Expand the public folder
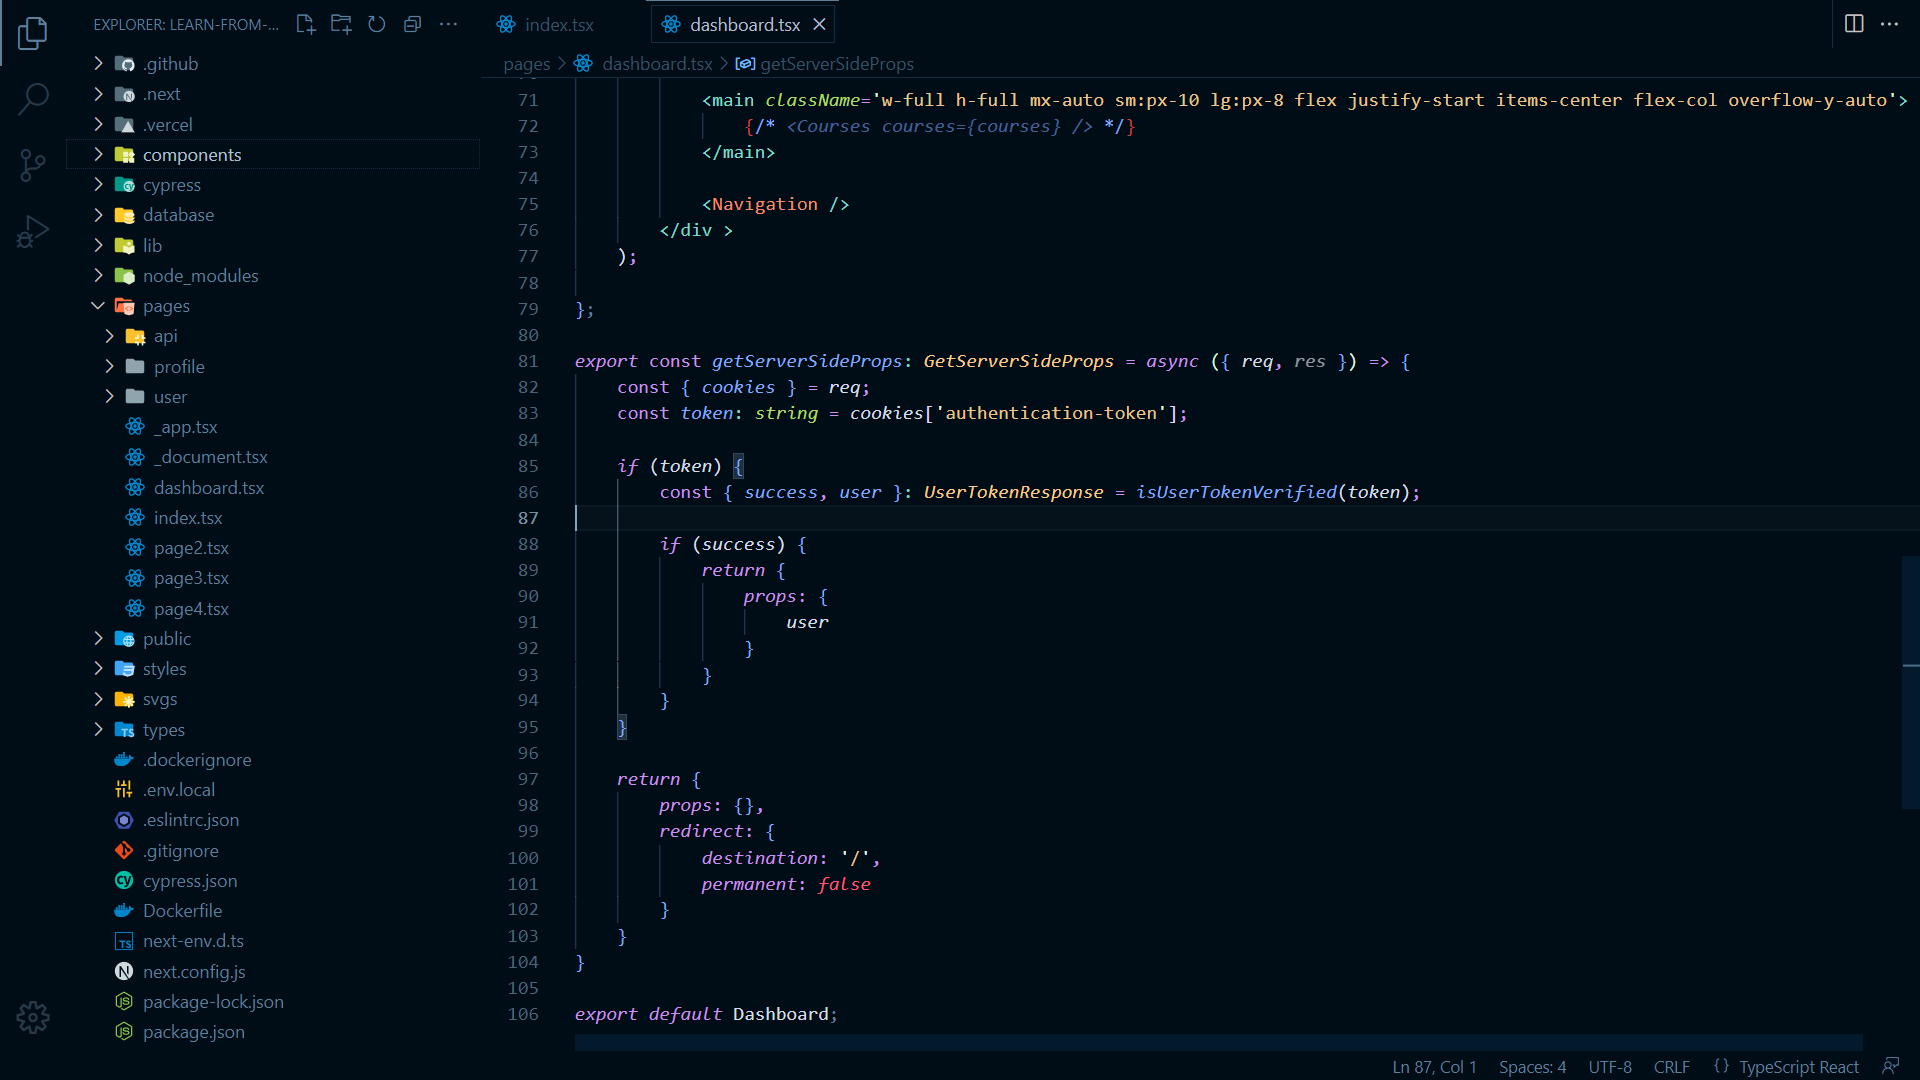The image size is (1920, 1080). pyautogui.click(x=273, y=639)
